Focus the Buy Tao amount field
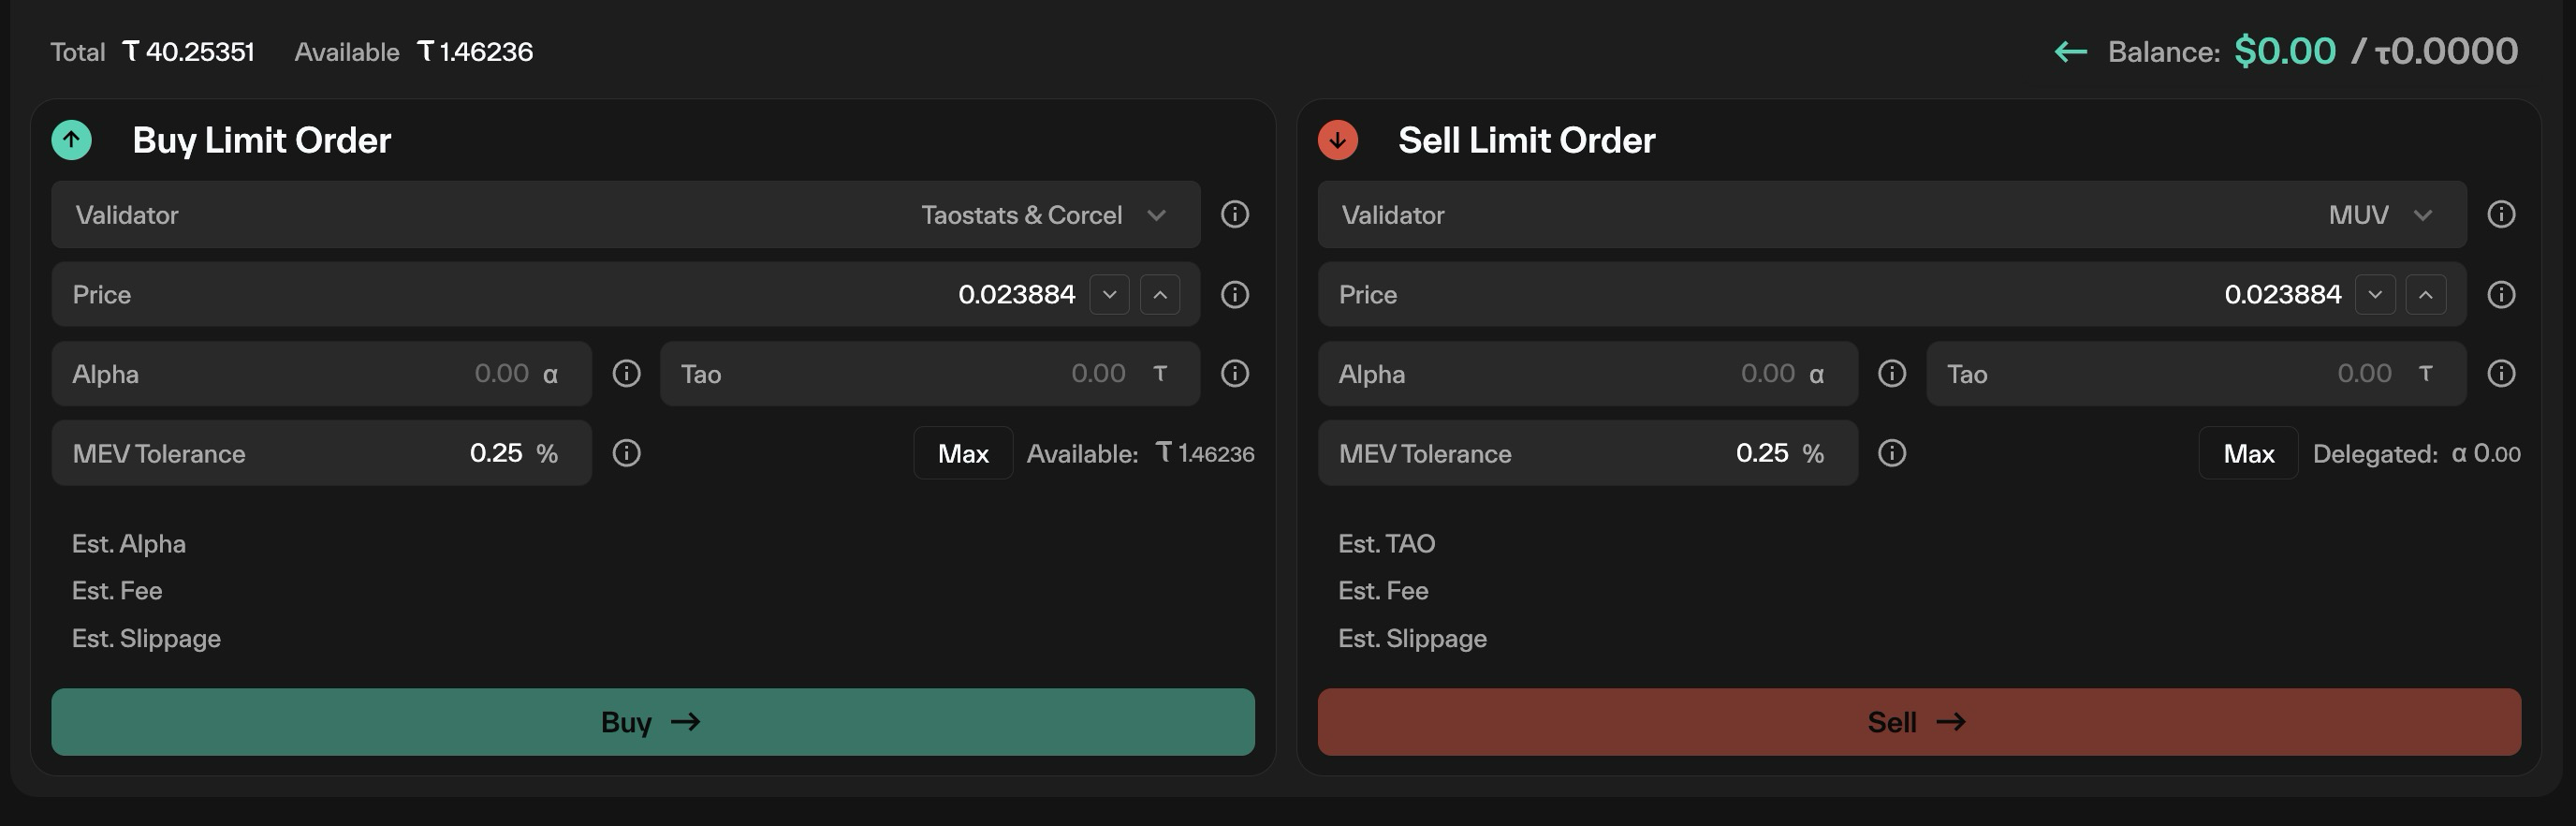The width and height of the screenshot is (2576, 826). (930, 373)
